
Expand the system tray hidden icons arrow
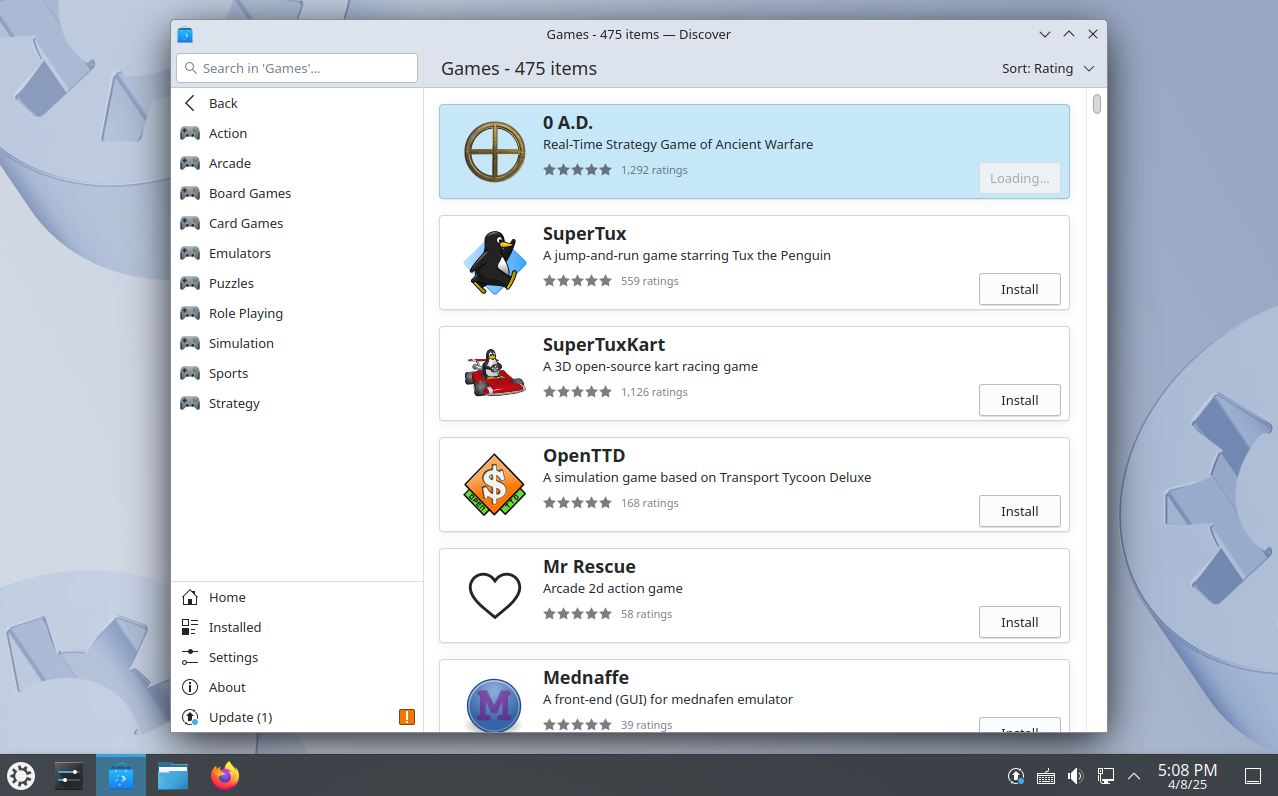pos(1133,775)
